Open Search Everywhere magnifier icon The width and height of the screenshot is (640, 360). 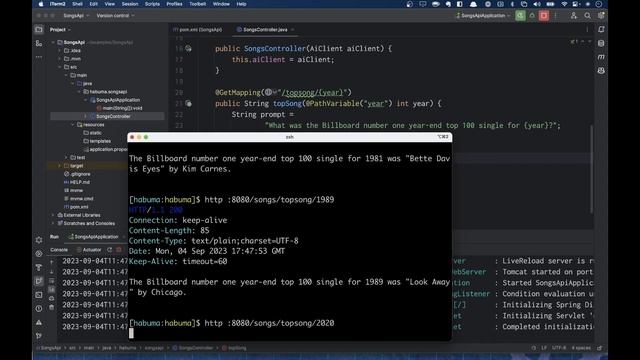pyautogui.click(x=587, y=16)
